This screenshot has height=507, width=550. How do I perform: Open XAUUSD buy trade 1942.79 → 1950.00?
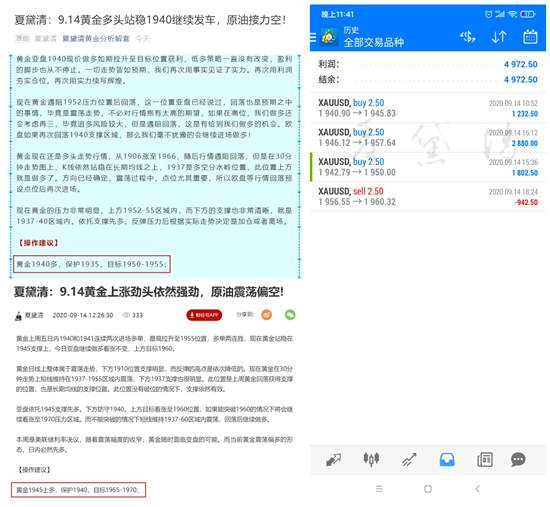428,167
